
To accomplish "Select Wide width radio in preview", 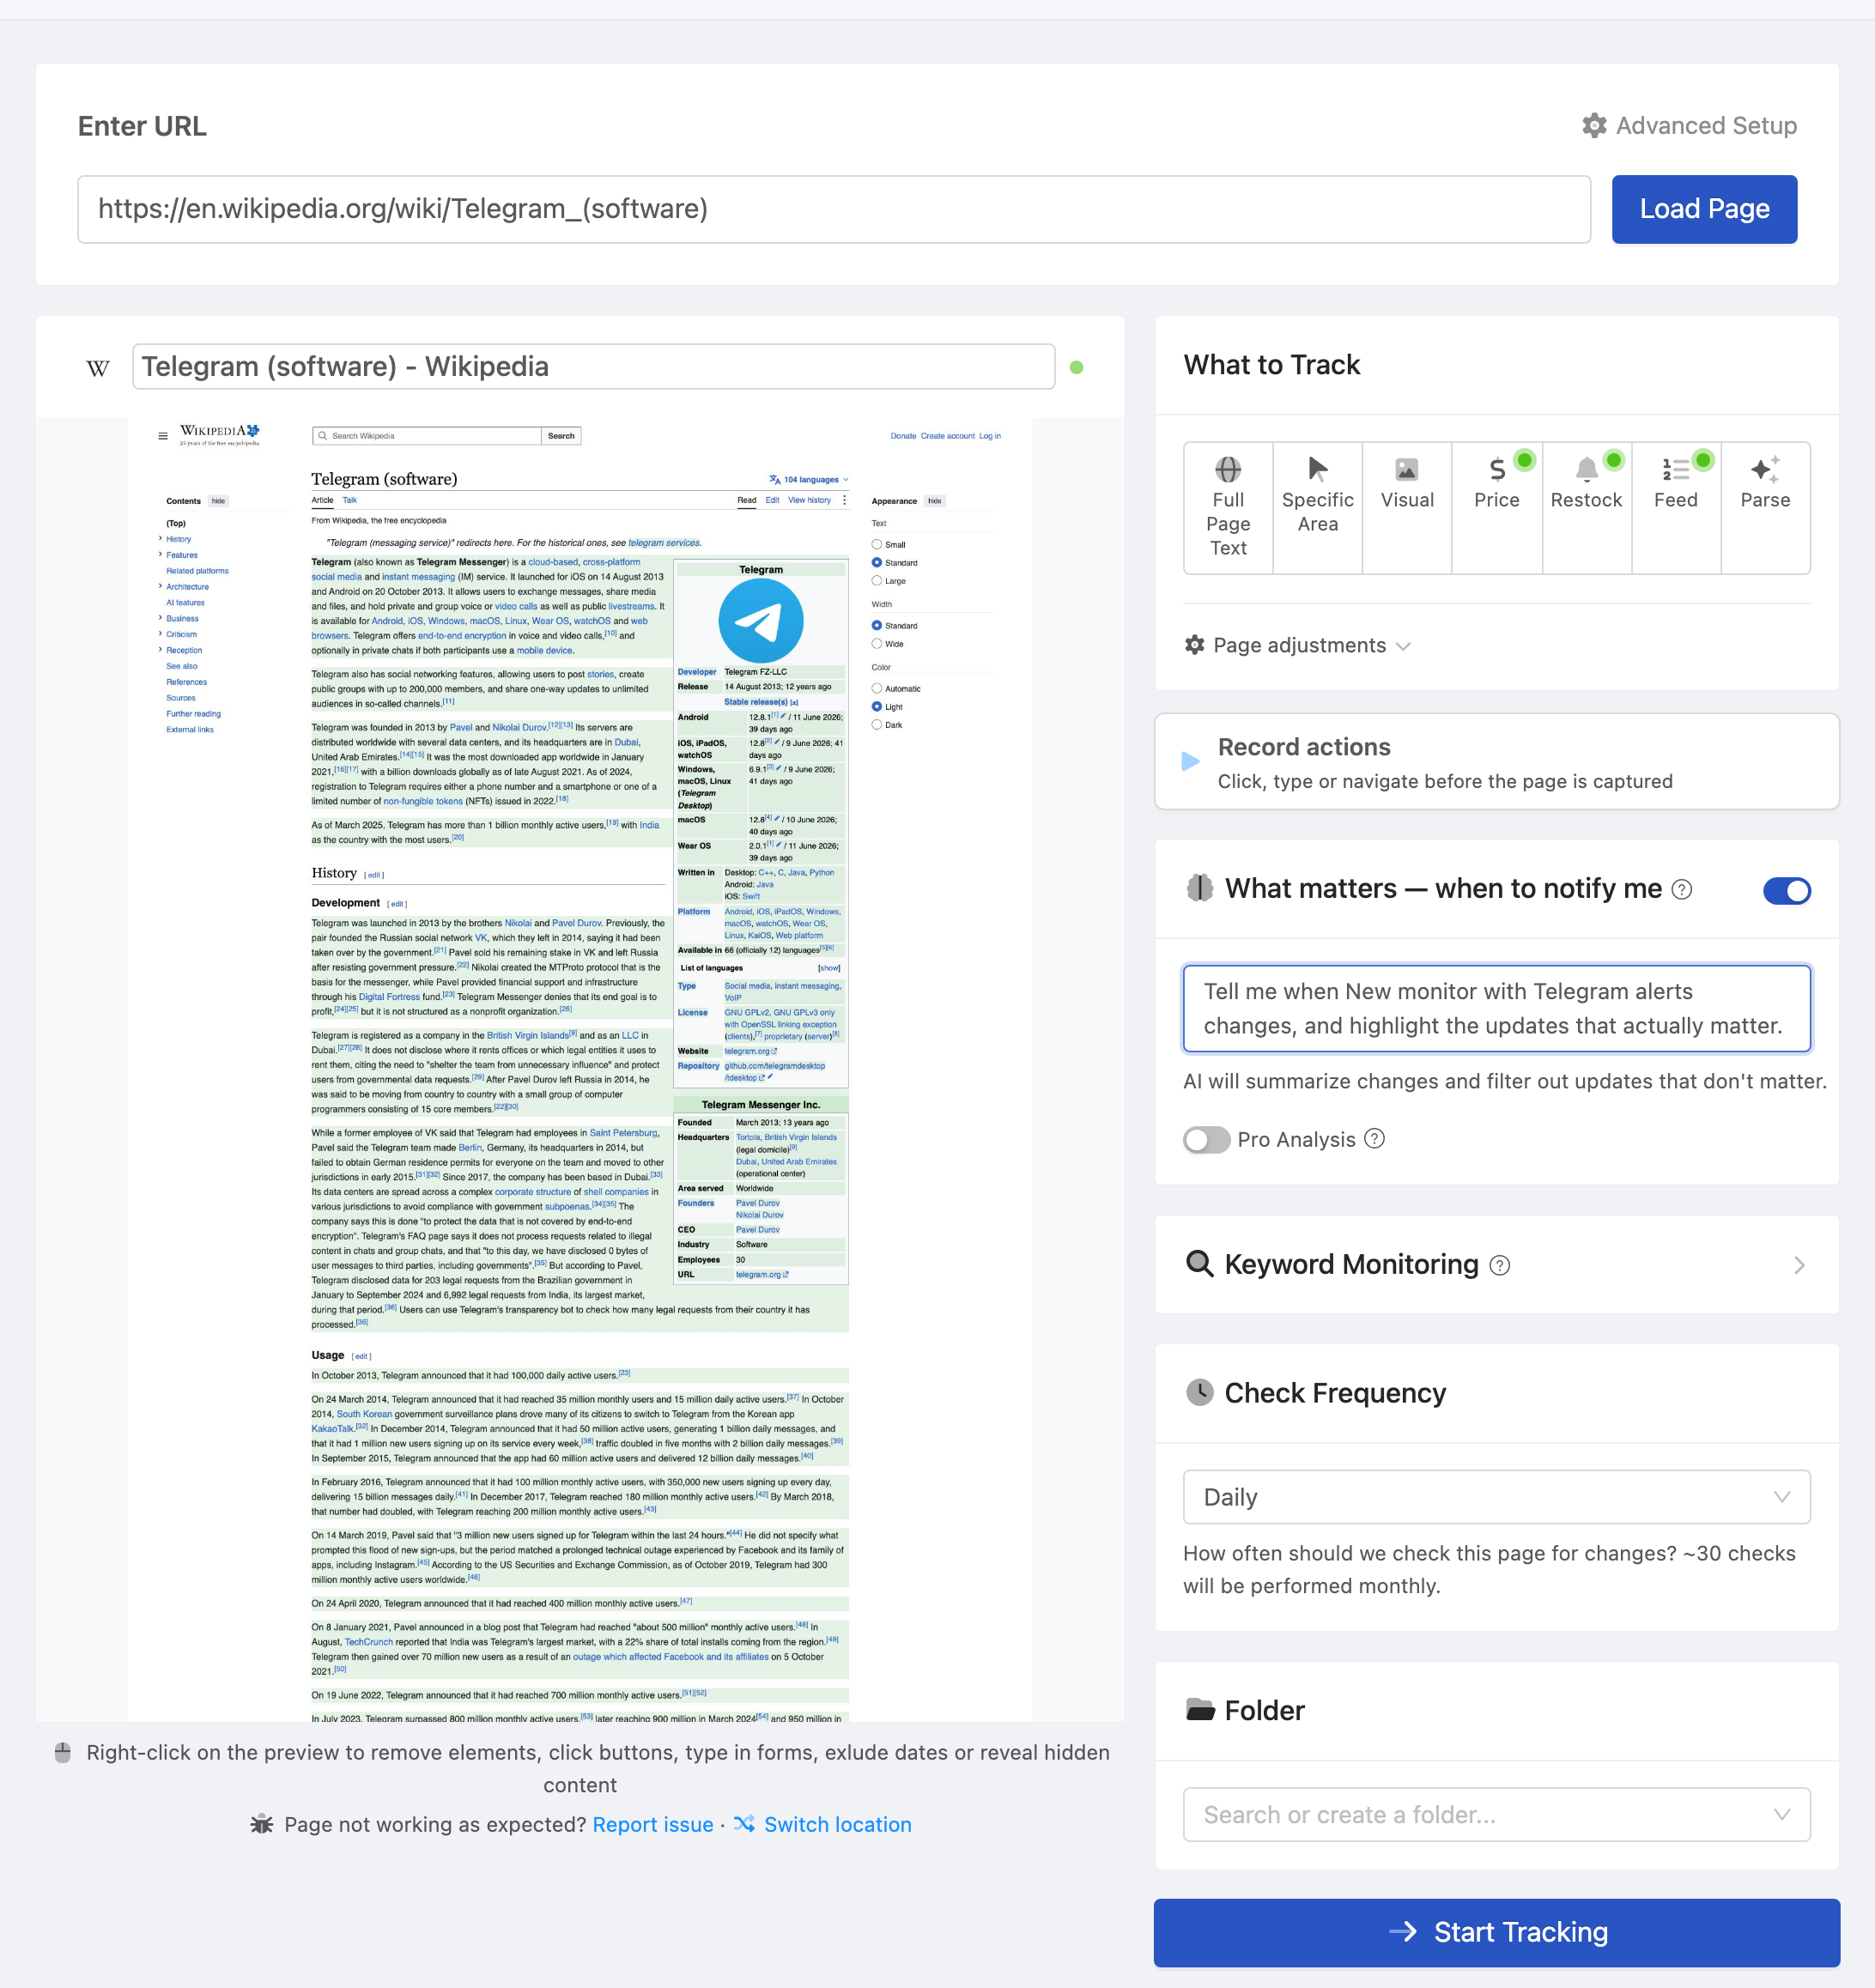I will 877,644.
